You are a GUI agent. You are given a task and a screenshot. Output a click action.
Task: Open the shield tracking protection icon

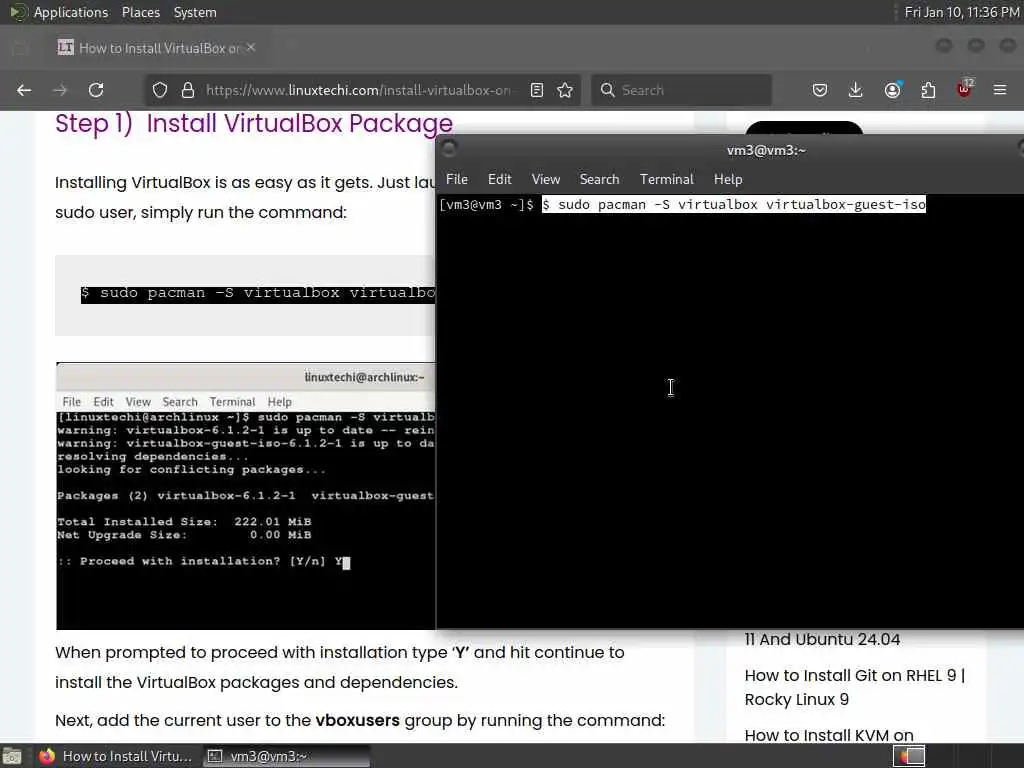click(160, 90)
